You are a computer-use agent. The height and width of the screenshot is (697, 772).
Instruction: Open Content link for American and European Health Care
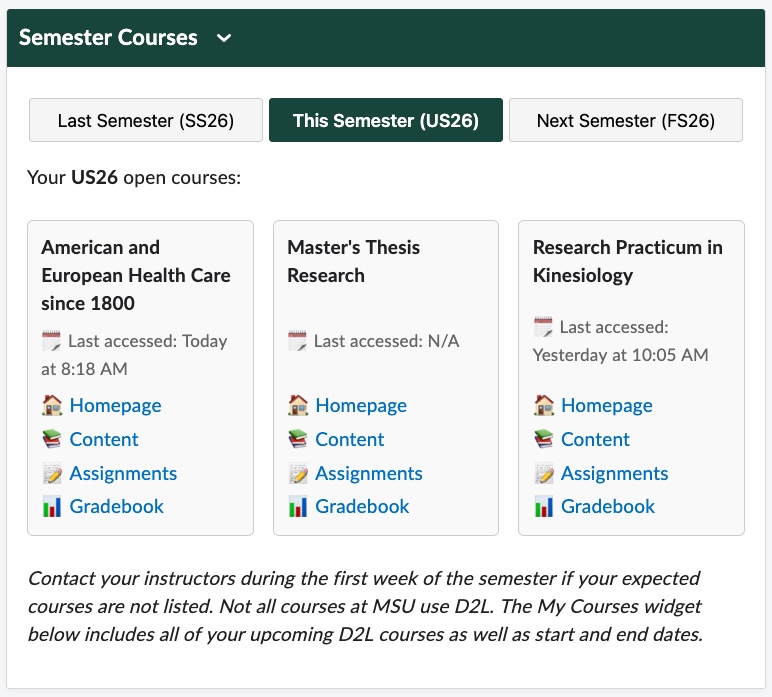pyautogui.click(x=104, y=439)
